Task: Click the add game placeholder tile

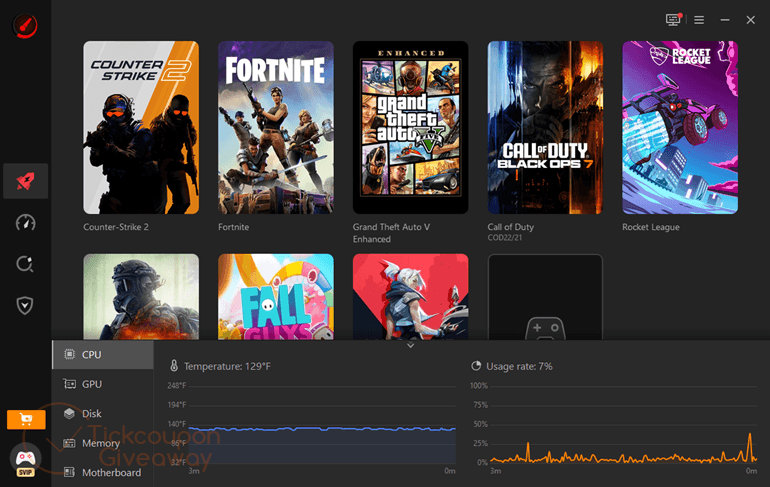Action: [x=545, y=297]
